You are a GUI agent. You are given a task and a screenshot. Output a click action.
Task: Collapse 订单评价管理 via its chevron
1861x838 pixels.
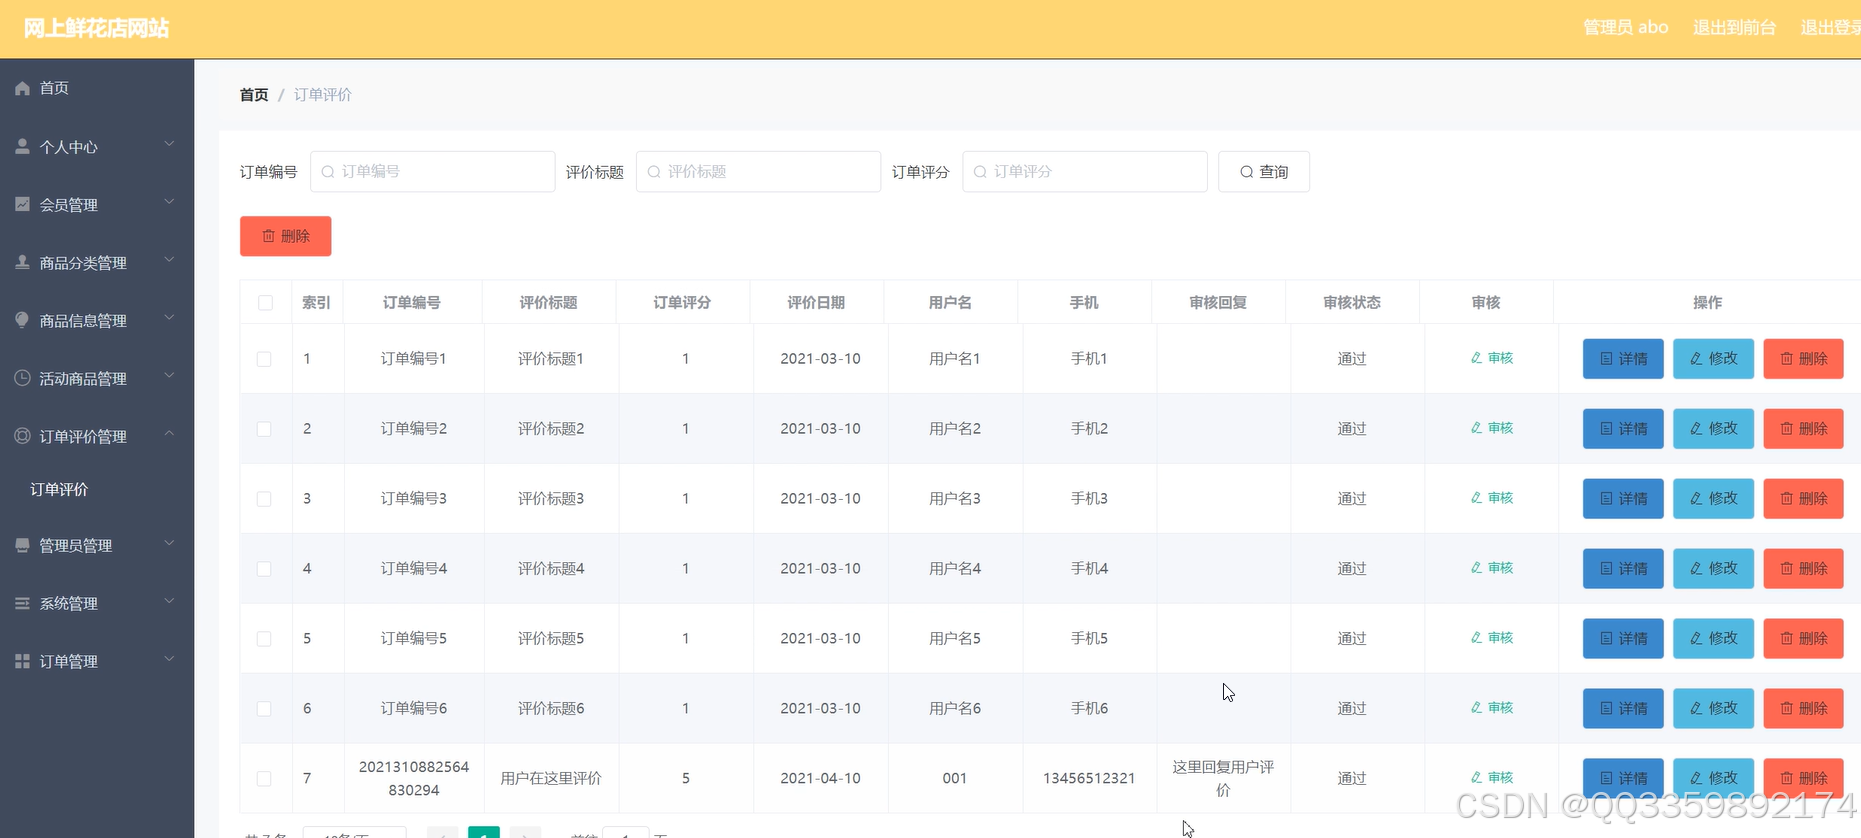pos(169,434)
